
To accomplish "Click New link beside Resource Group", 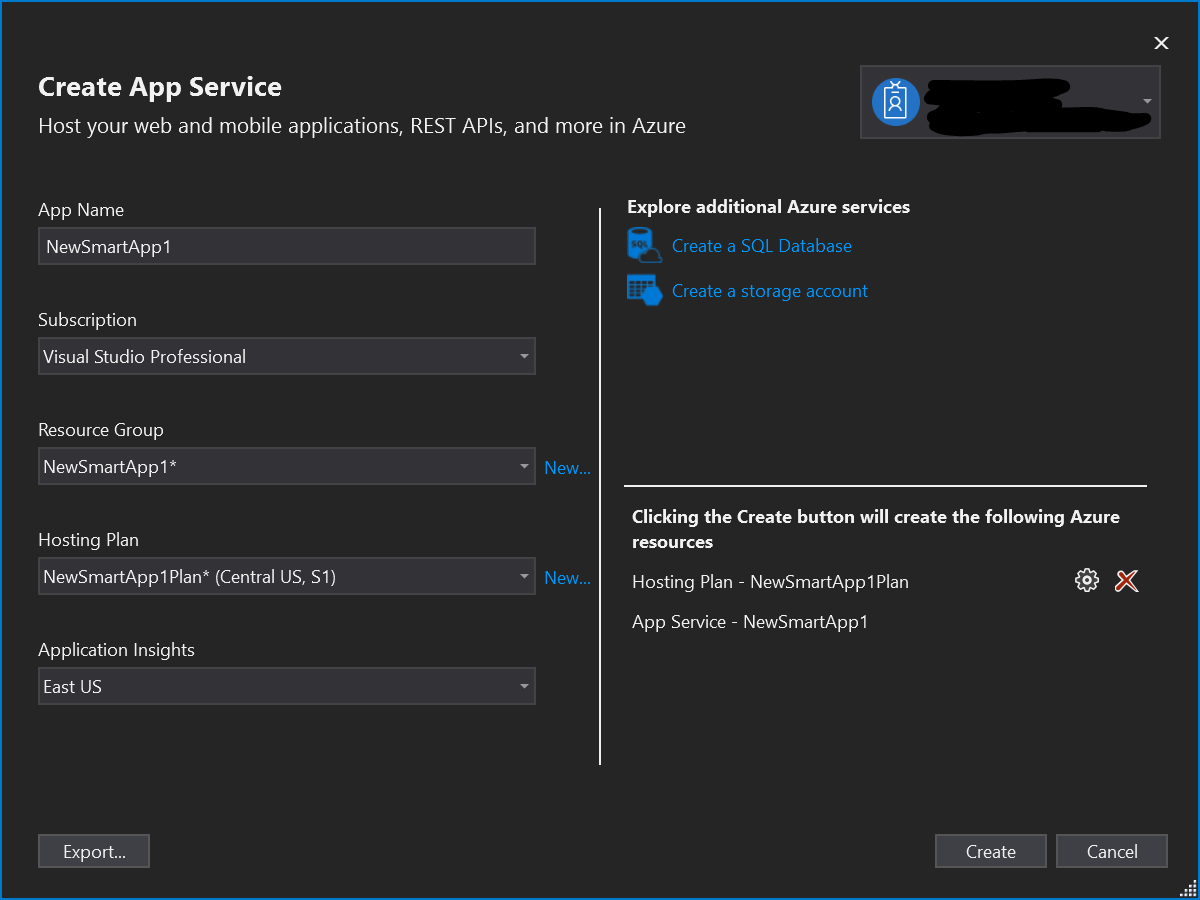I will point(567,467).
